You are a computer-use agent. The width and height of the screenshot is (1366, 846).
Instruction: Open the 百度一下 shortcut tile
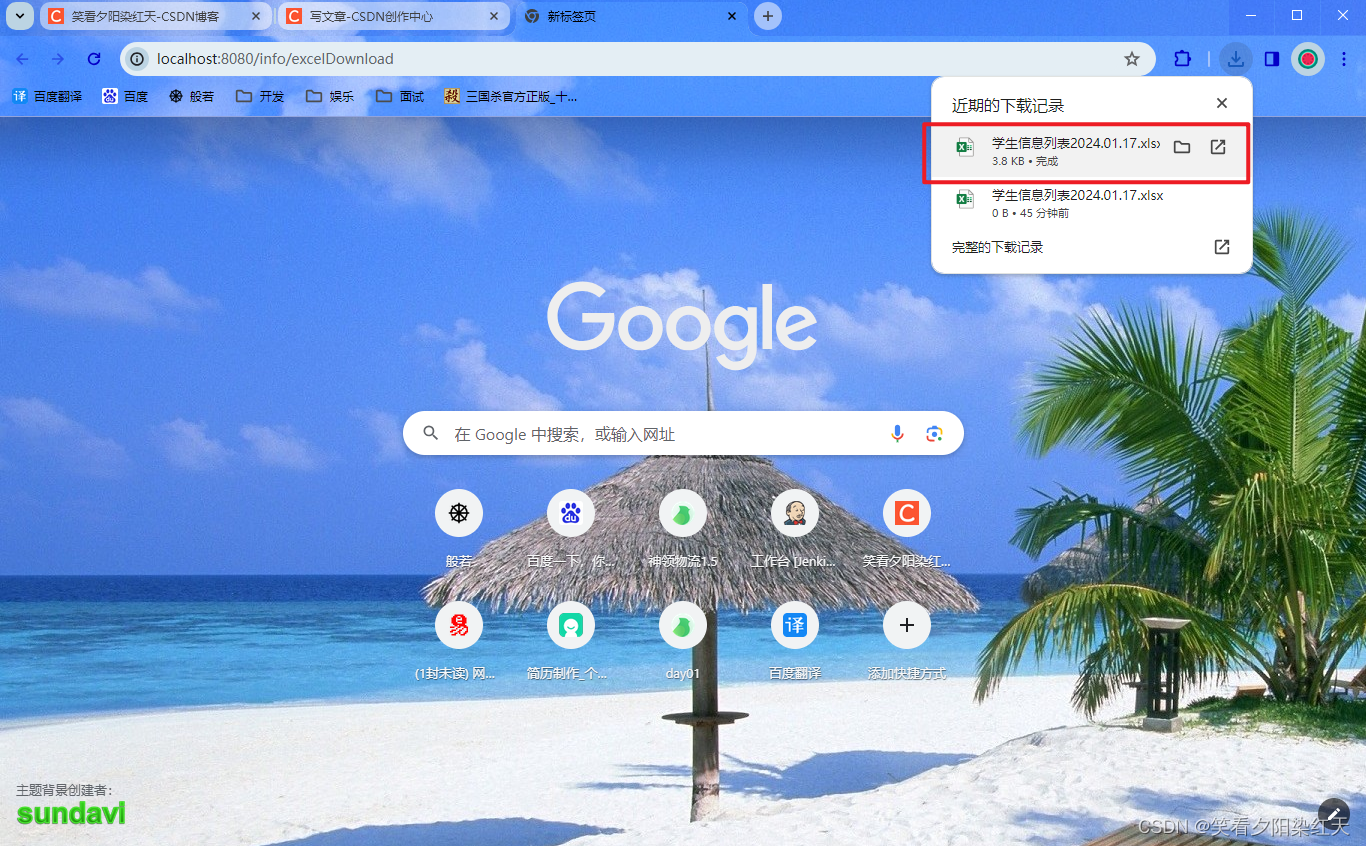click(x=571, y=530)
